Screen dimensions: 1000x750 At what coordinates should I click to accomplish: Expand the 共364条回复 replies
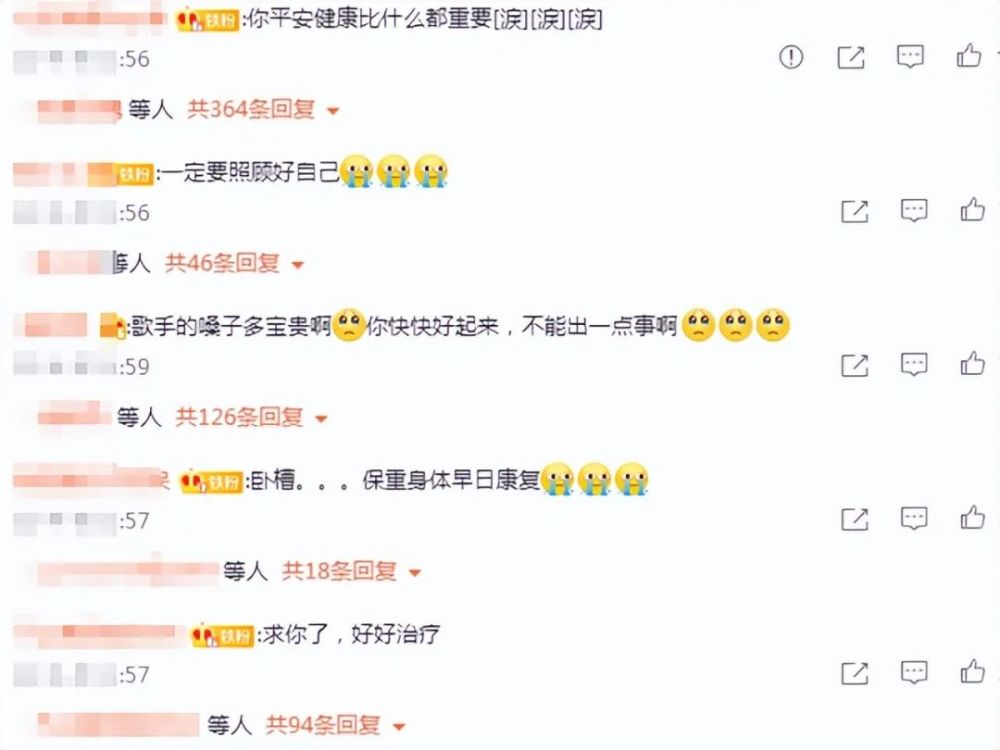pyautogui.click(x=263, y=110)
